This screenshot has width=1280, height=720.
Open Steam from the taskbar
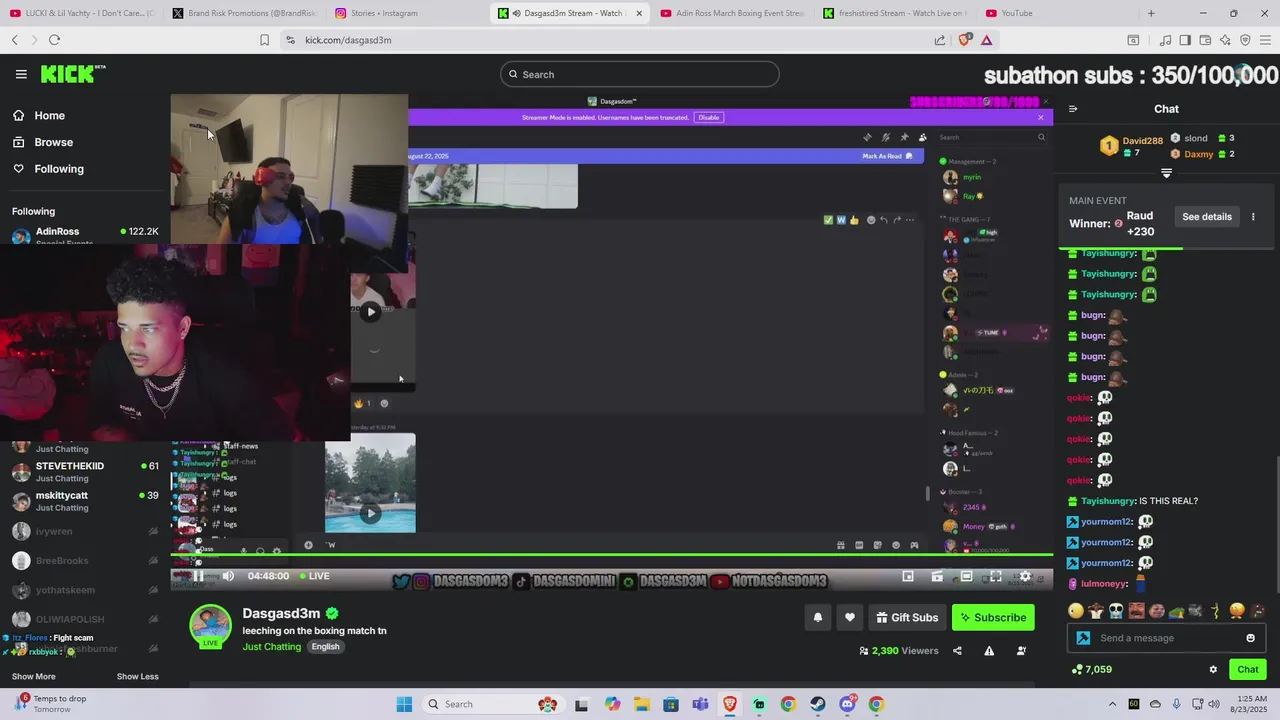(818, 704)
